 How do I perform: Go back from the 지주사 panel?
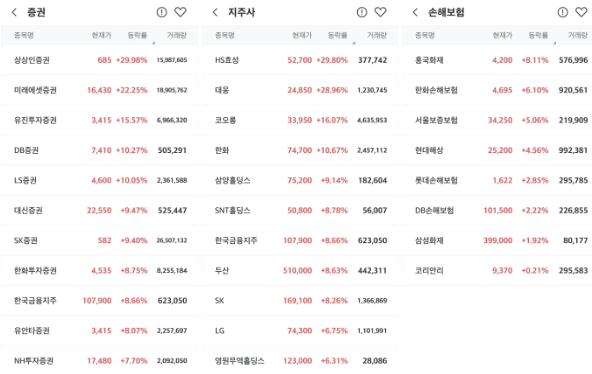(215, 12)
